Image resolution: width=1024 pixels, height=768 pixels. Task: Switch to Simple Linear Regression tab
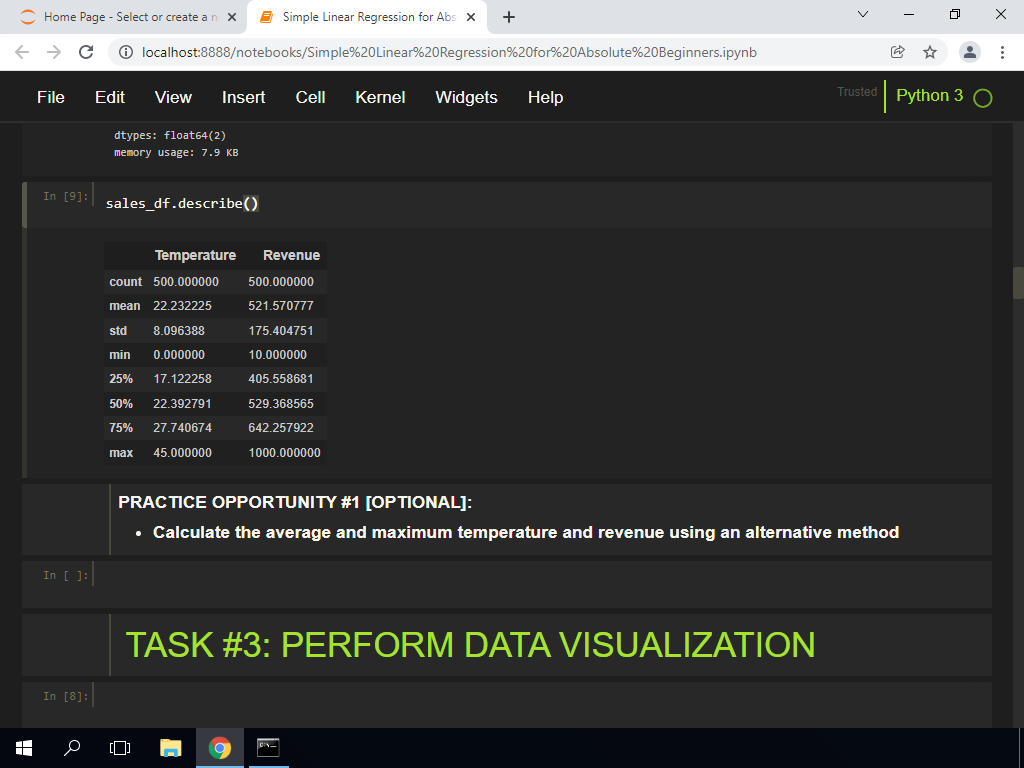coord(367,17)
